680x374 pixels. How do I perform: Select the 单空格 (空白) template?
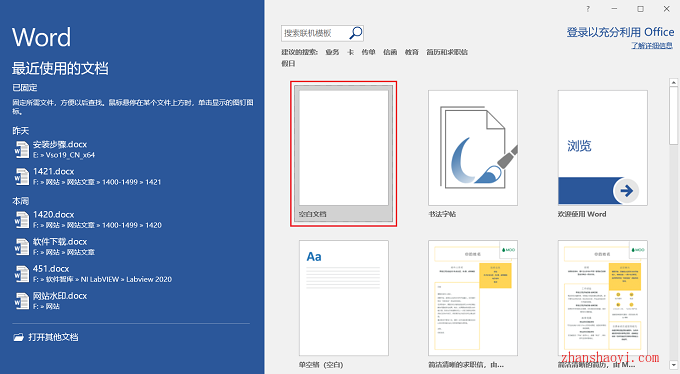click(x=343, y=304)
